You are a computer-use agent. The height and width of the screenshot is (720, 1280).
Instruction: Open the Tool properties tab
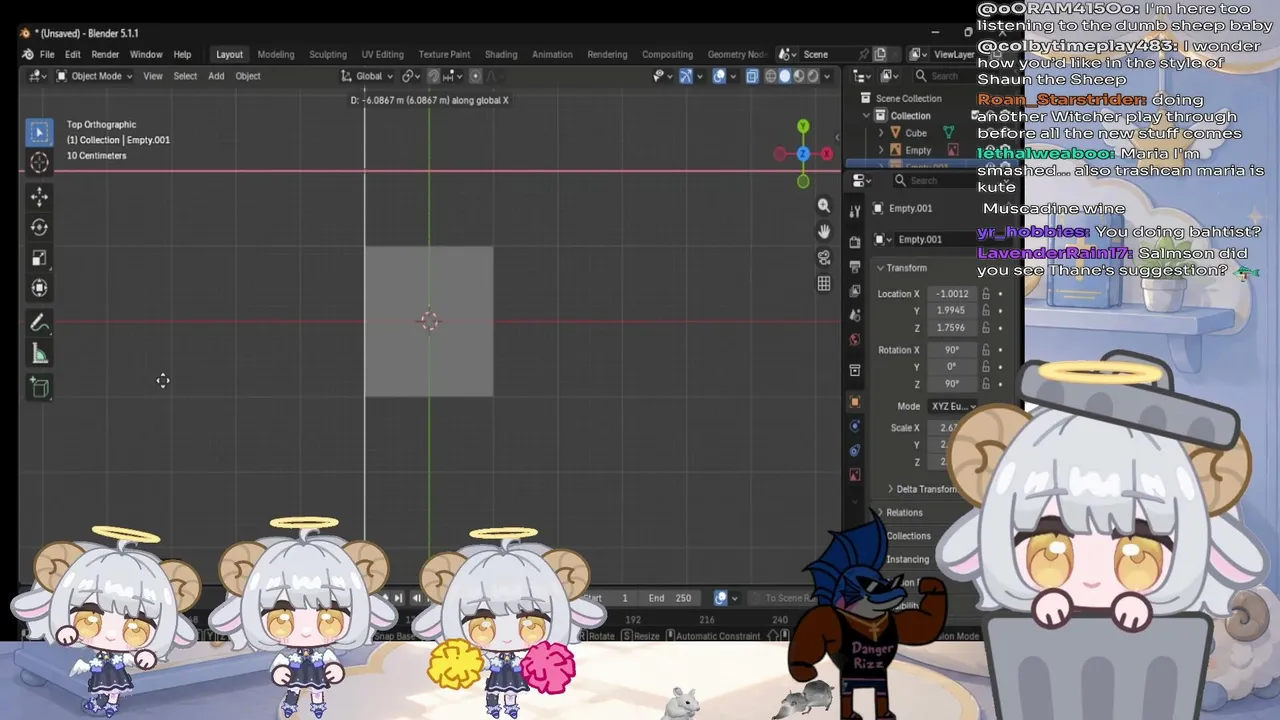pos(854,211)
